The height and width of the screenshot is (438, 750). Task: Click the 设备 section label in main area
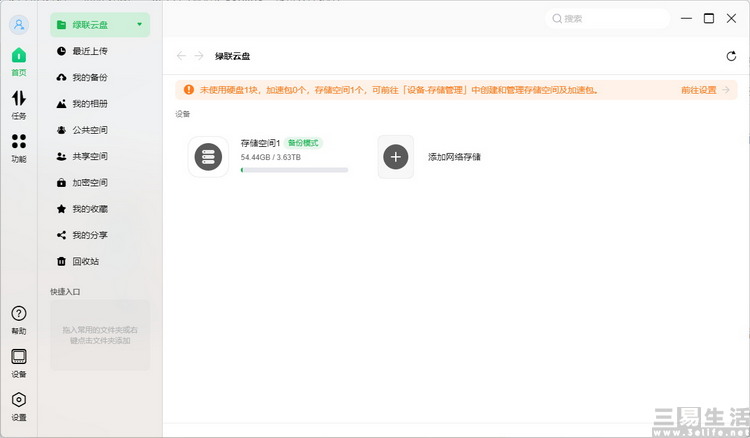click(183, 114)
